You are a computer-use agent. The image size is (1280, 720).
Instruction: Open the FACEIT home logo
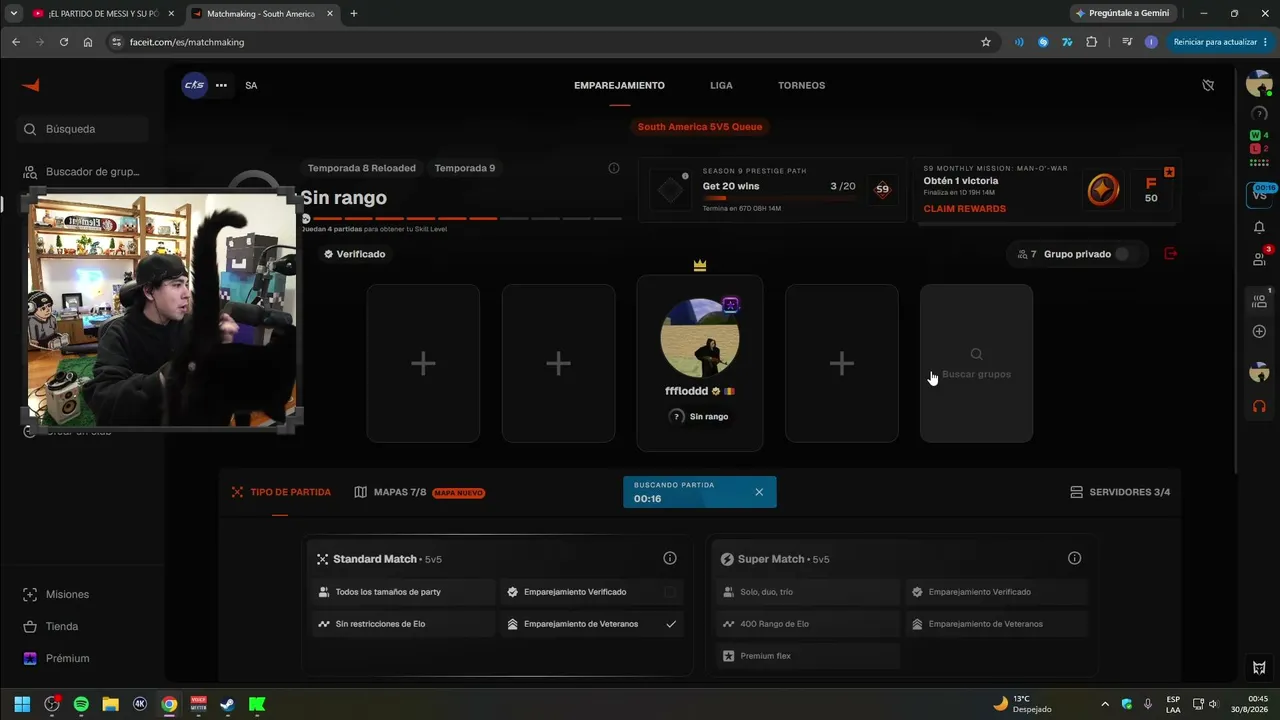[x=31, y=85]
